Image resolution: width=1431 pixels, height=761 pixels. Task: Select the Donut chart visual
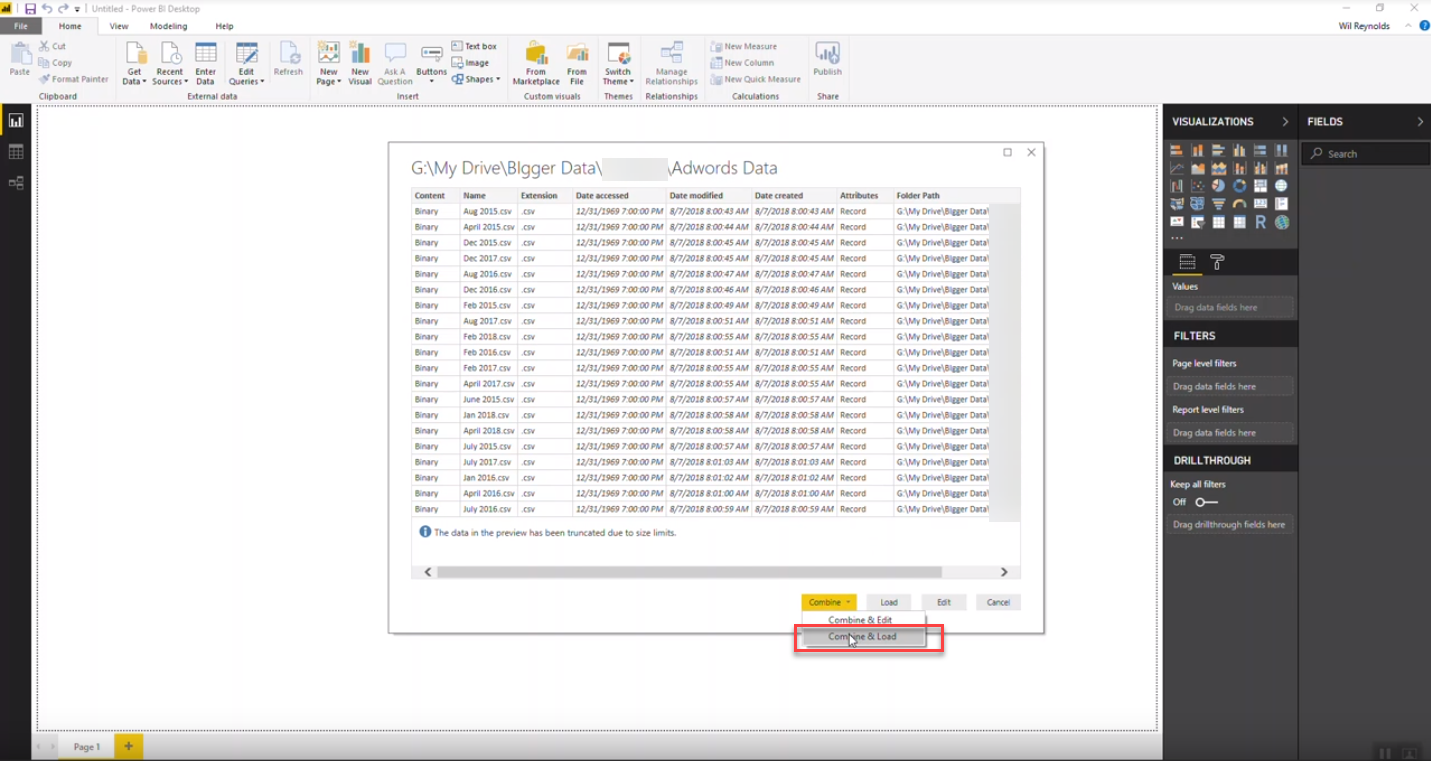tap(1239, 186)
